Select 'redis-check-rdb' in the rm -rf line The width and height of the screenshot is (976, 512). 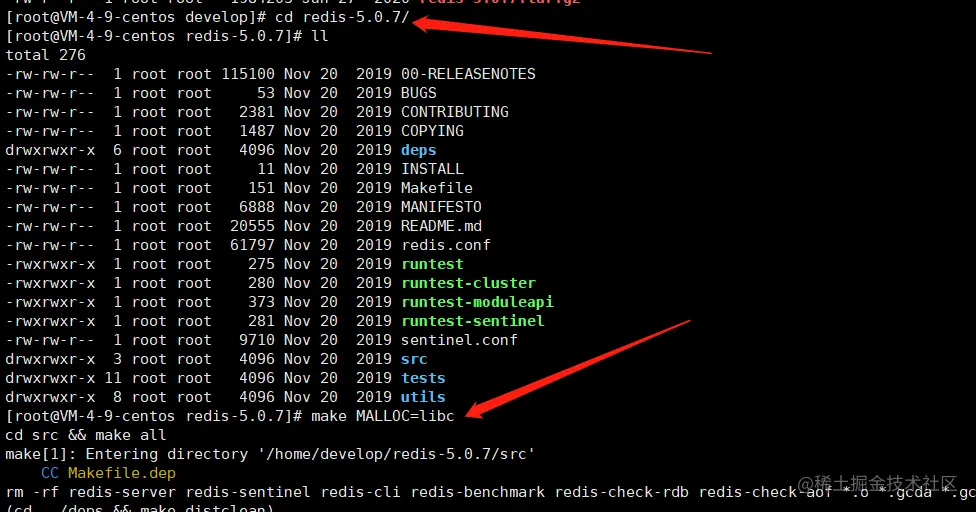tap(622, 492)
